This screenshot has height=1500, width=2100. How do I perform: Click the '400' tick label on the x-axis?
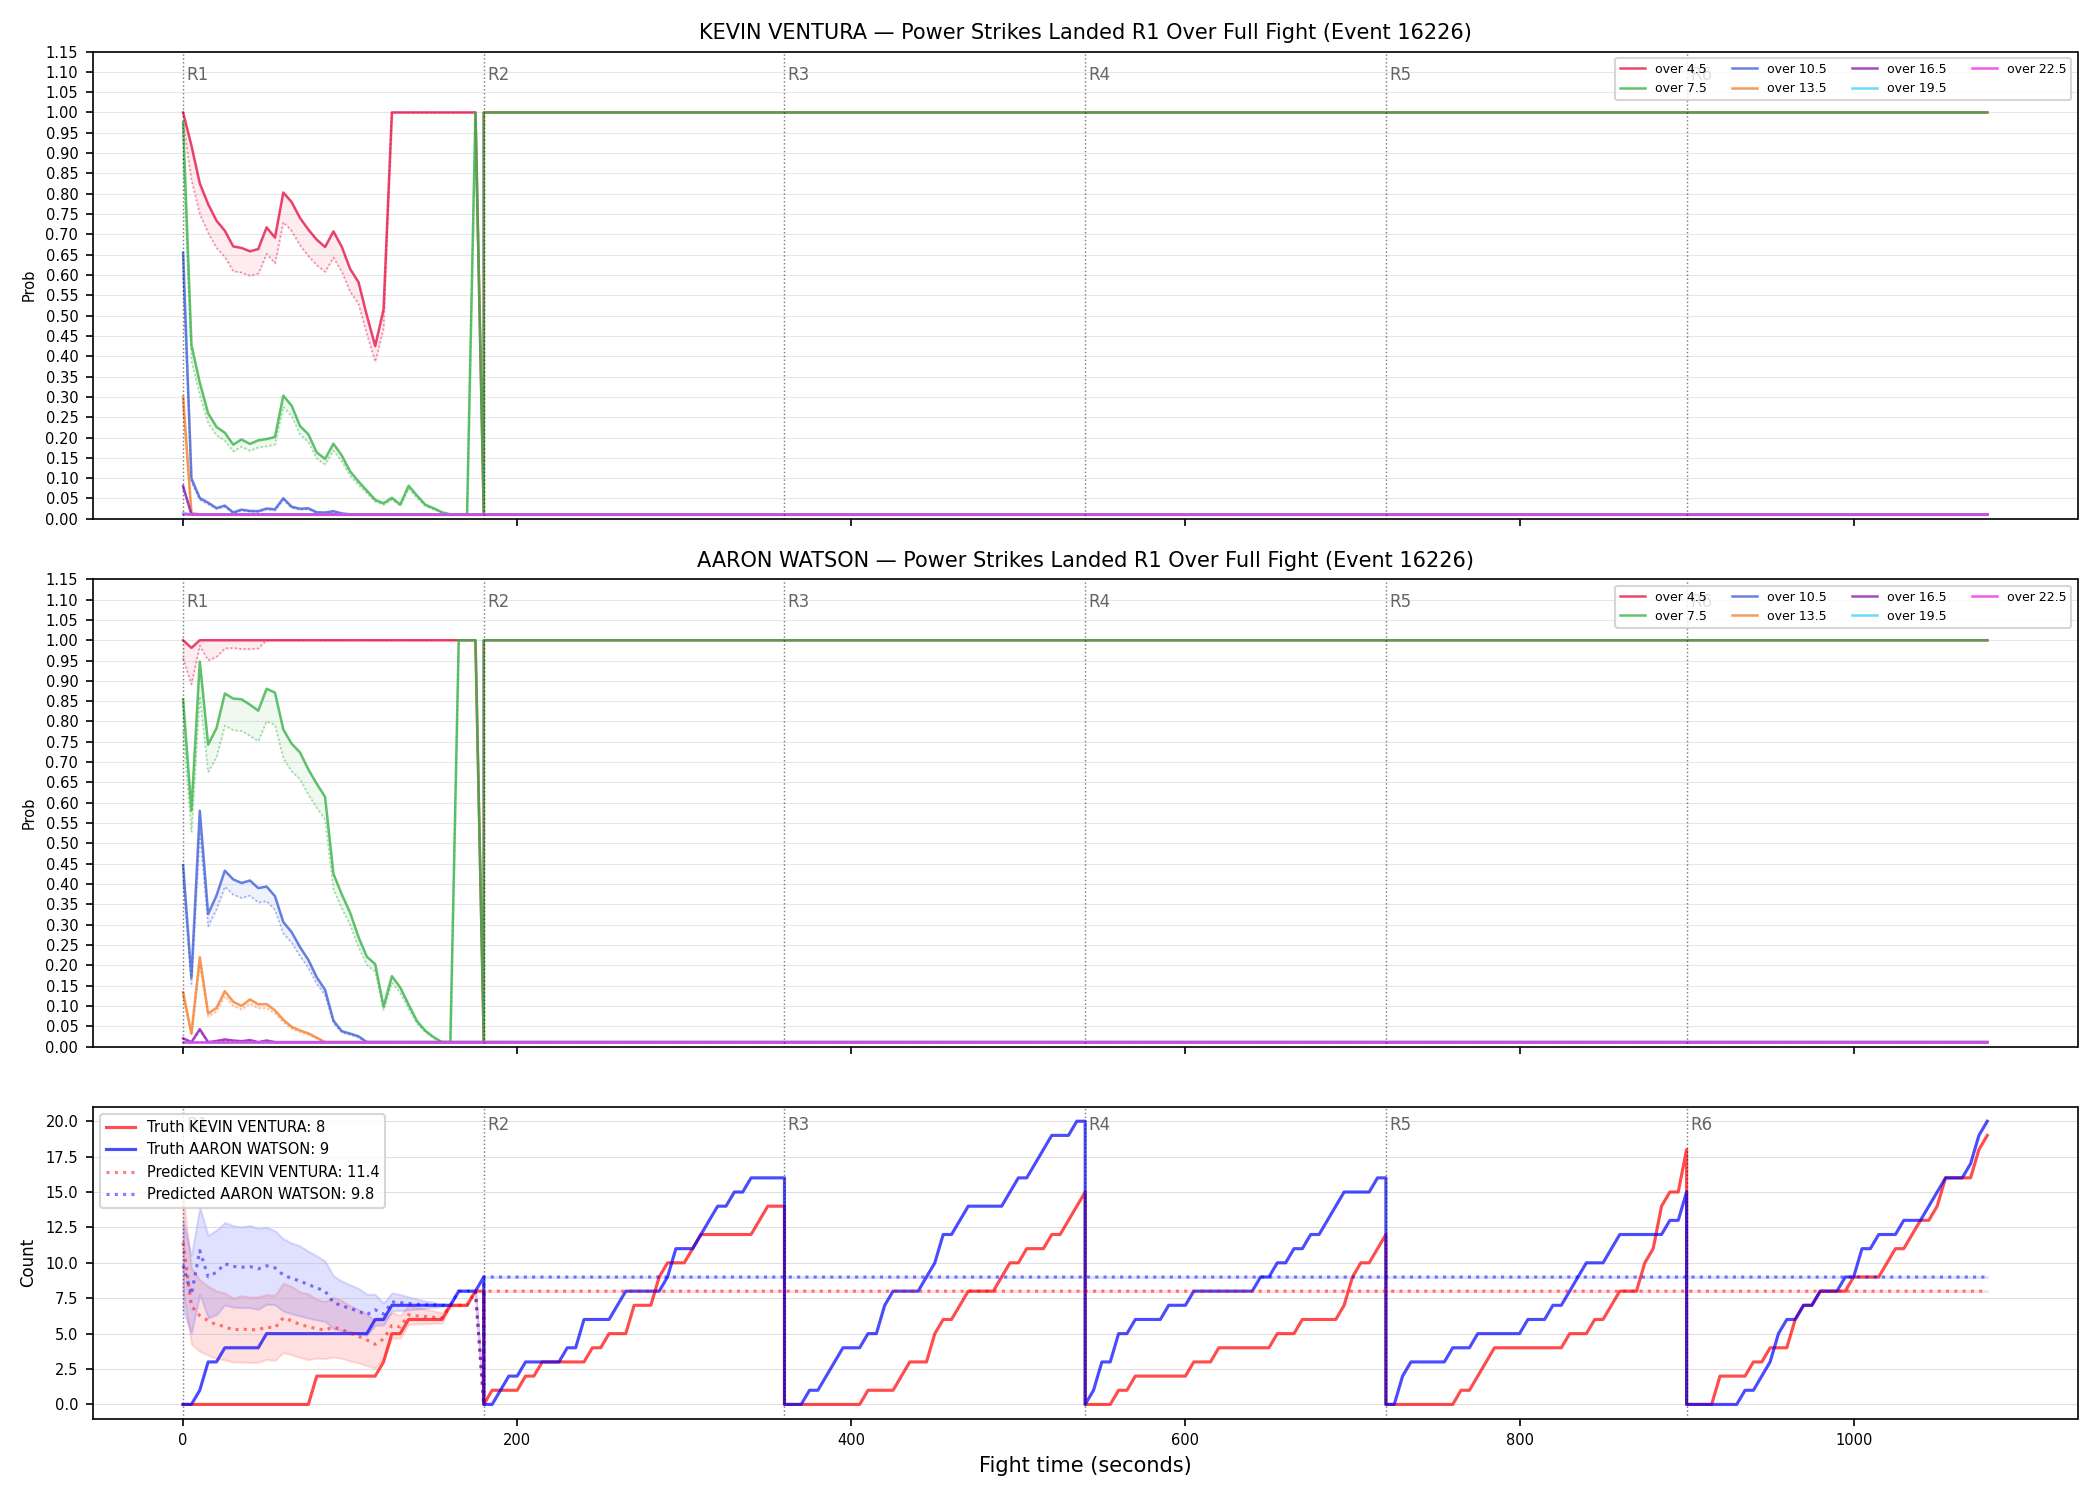click(851, 1440)
